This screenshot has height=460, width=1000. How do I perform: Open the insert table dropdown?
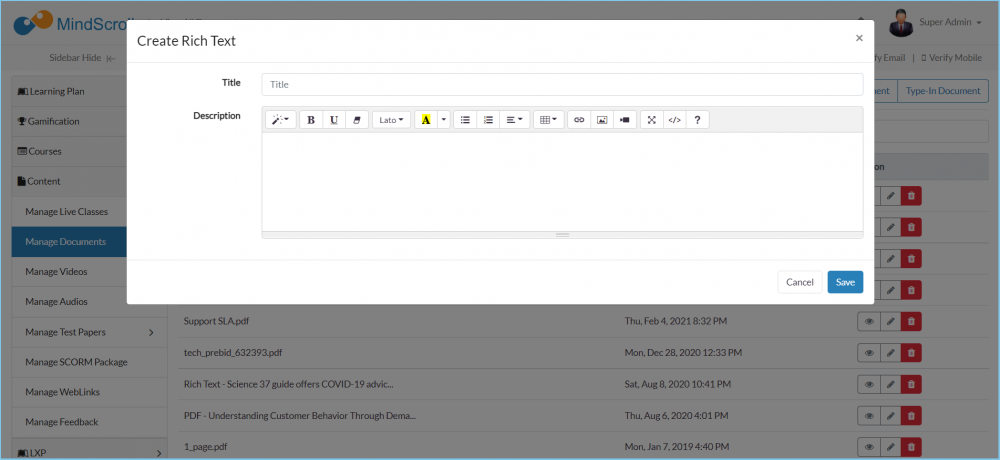tap(548, 120)
